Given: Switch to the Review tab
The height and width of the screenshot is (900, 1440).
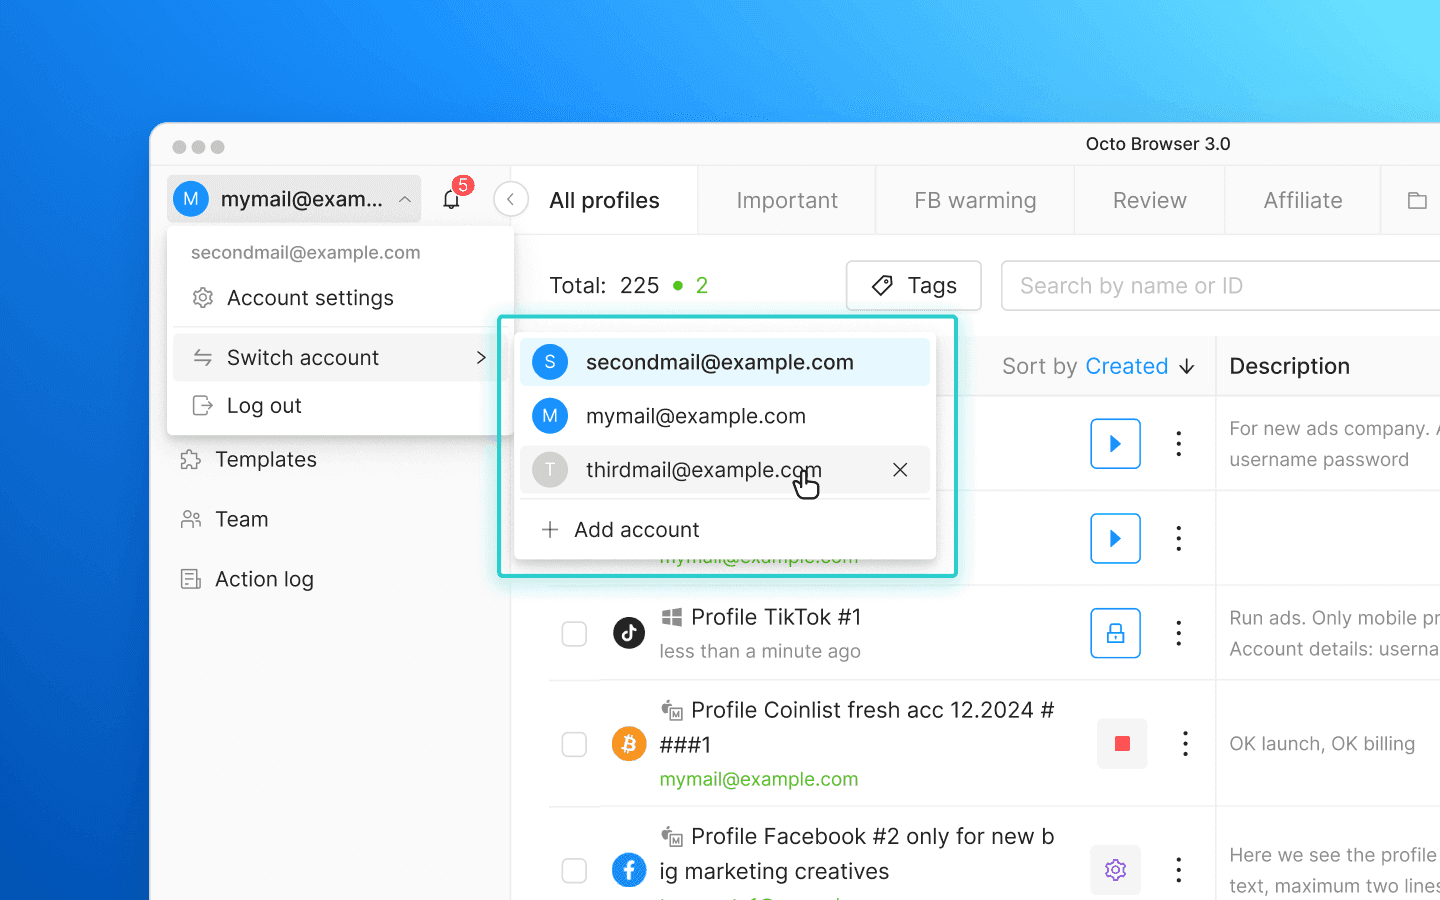Looking at the screenshot, I should point(1150,200).
